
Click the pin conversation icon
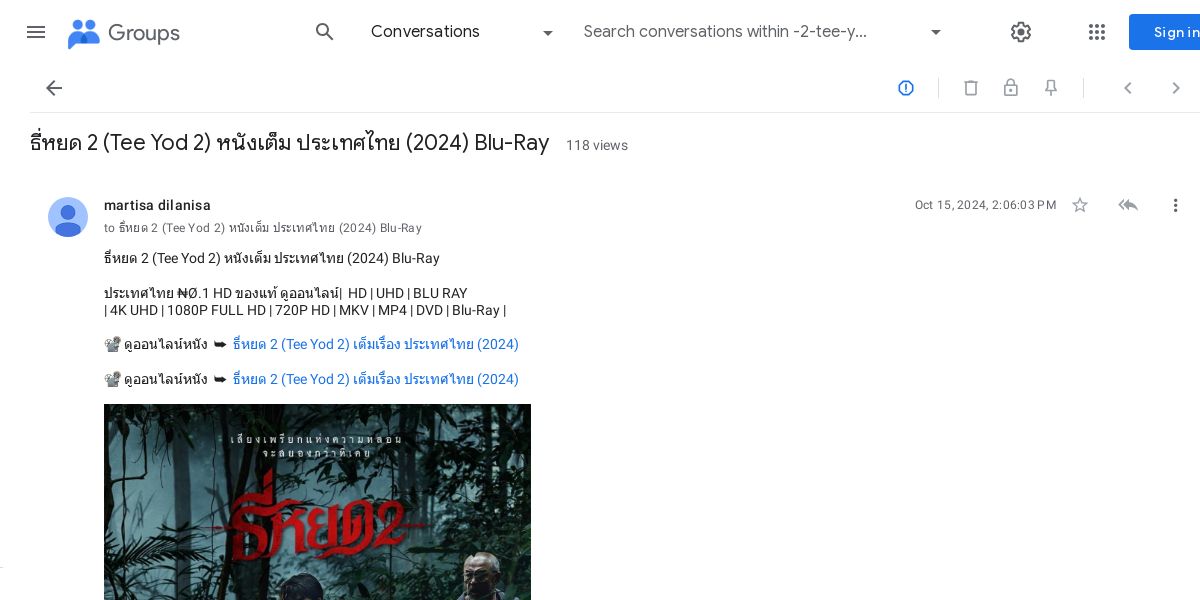click(x=1051, y=88)
